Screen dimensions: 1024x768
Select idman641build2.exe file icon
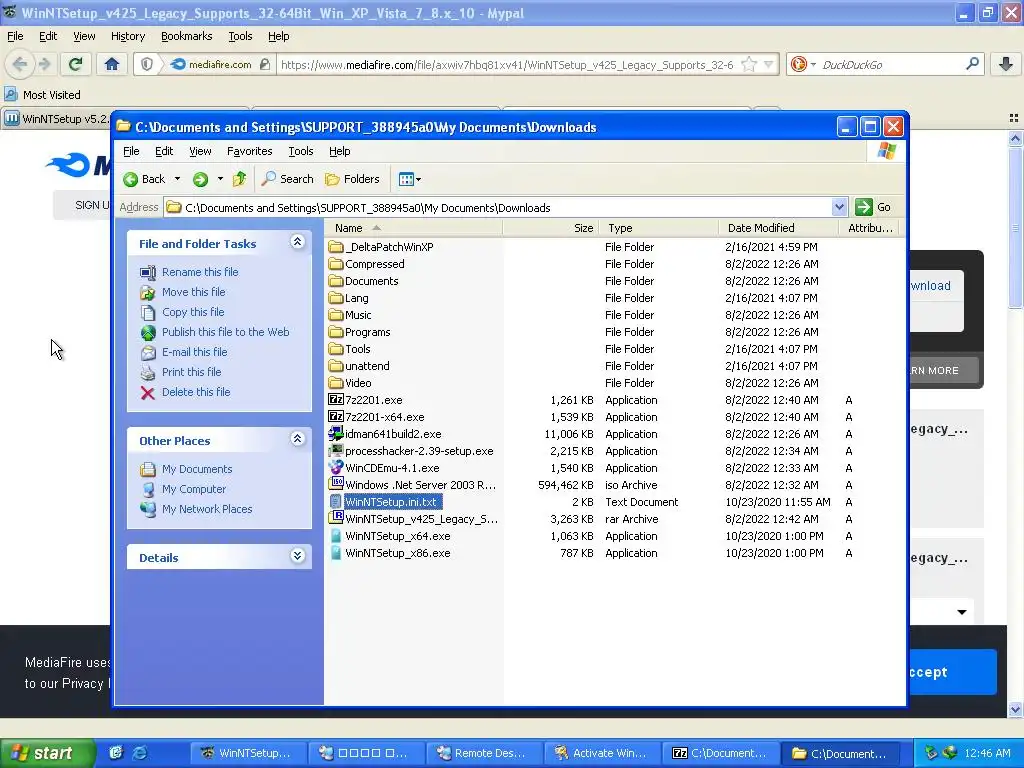tap(336, 434)
